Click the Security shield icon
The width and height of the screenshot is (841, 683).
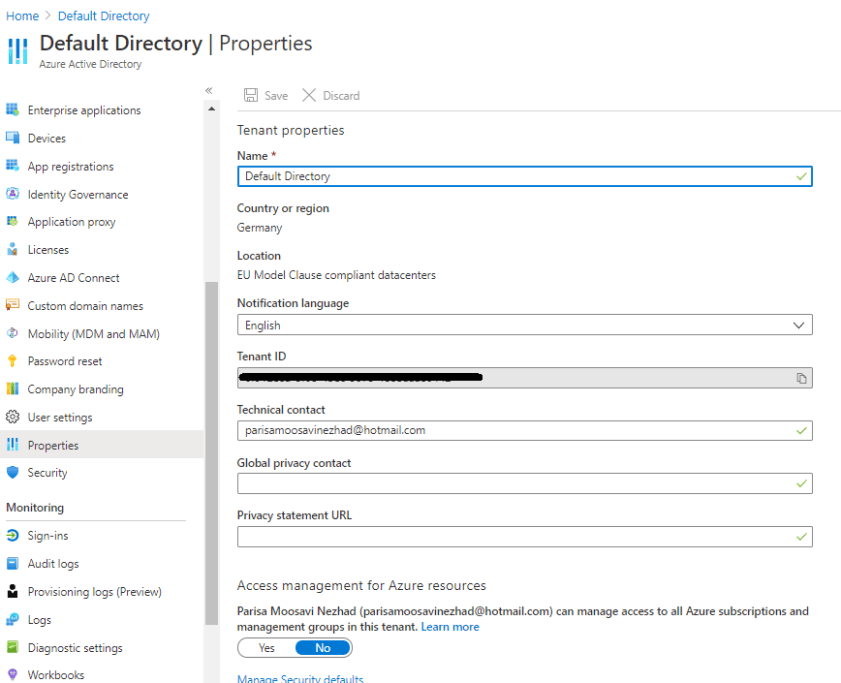(12, 472)
